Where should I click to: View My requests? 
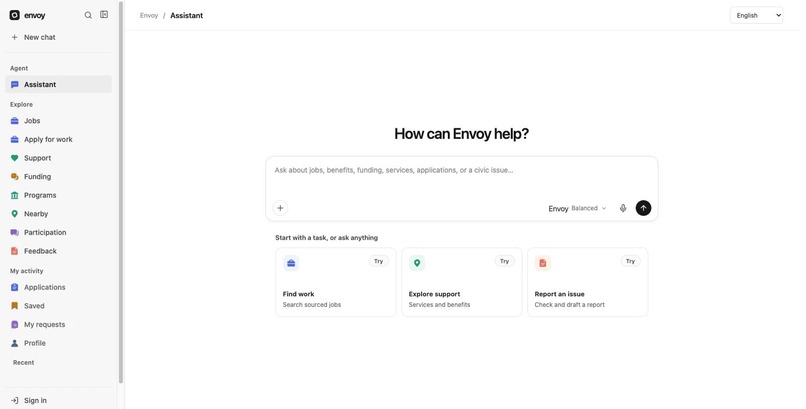[59, 324]
